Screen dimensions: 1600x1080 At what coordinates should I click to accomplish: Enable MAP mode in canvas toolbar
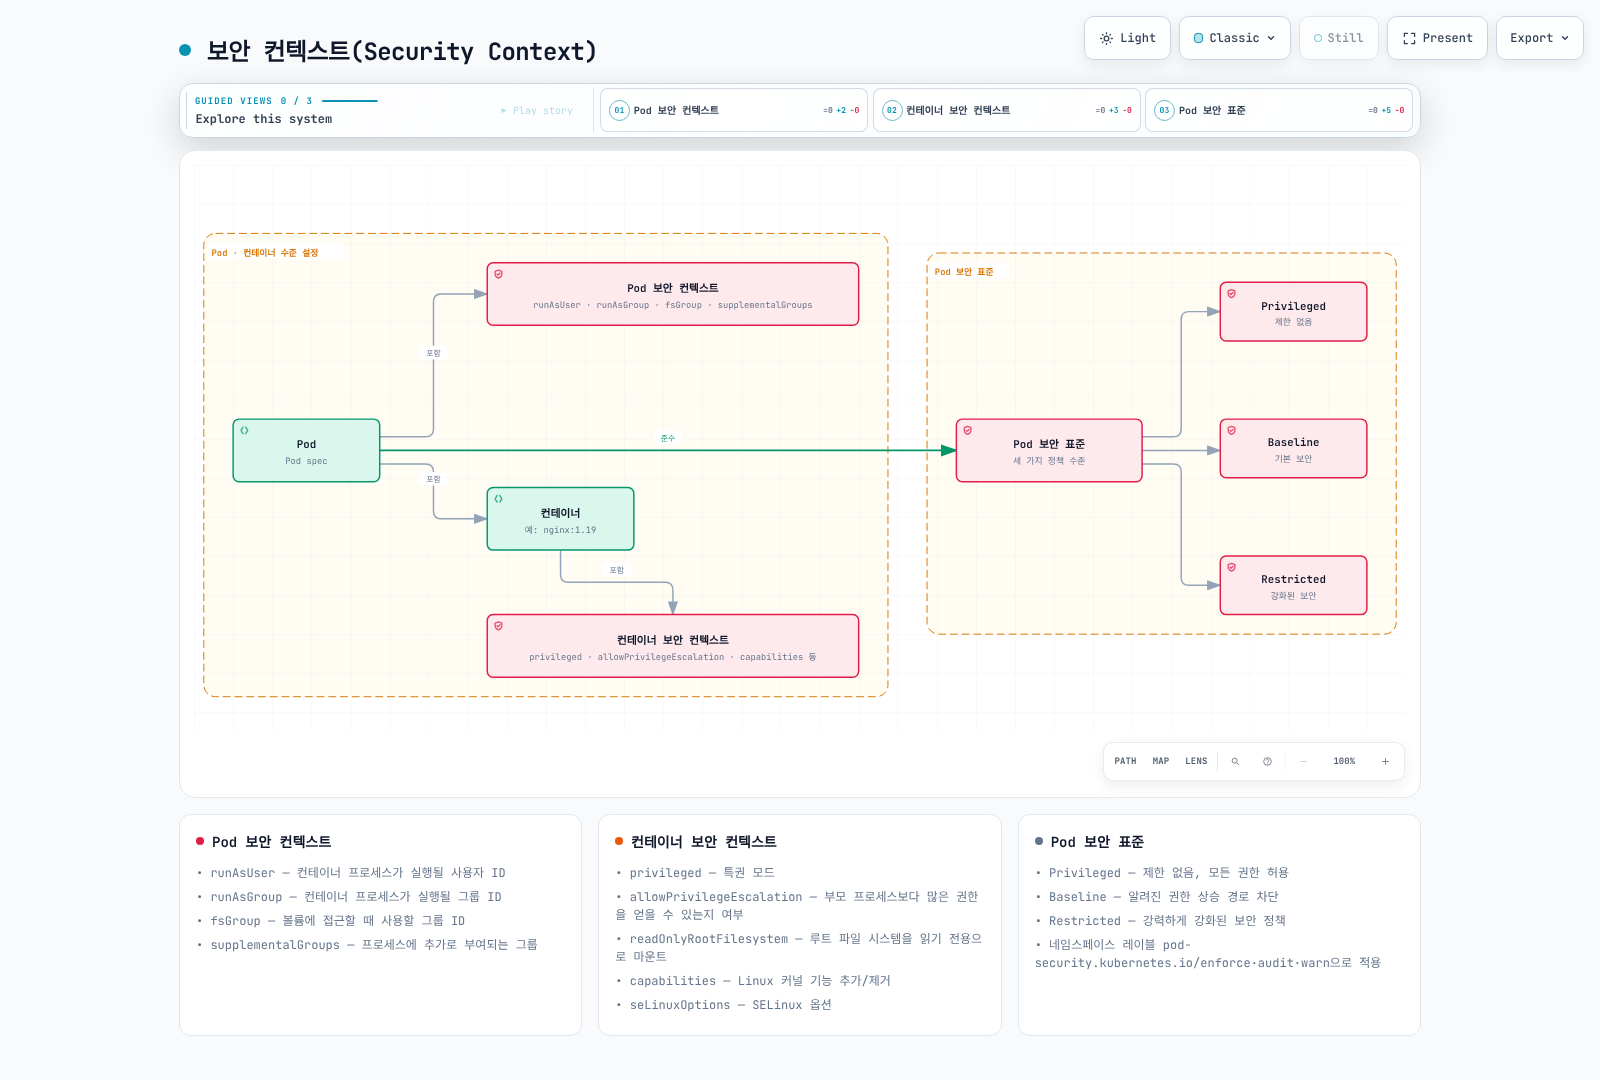coord(1160,761)
